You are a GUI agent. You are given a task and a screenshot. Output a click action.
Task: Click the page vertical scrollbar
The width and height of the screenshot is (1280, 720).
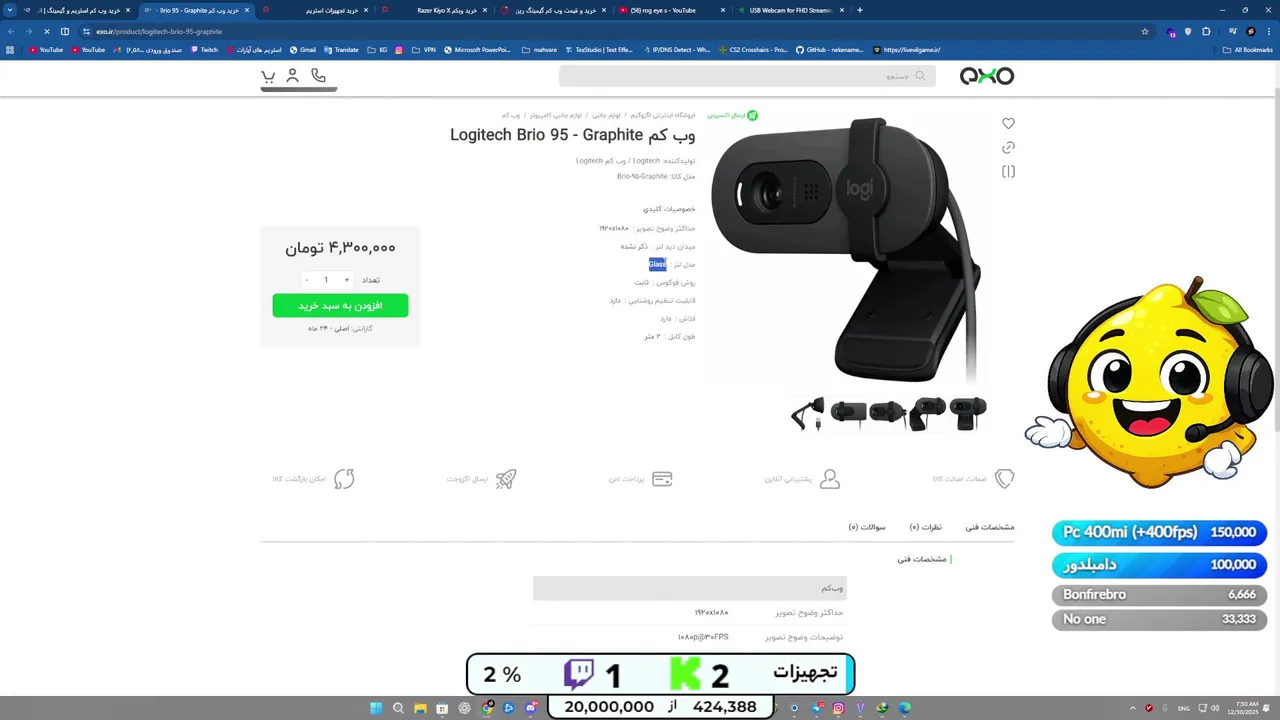(x=1275, y=260)
